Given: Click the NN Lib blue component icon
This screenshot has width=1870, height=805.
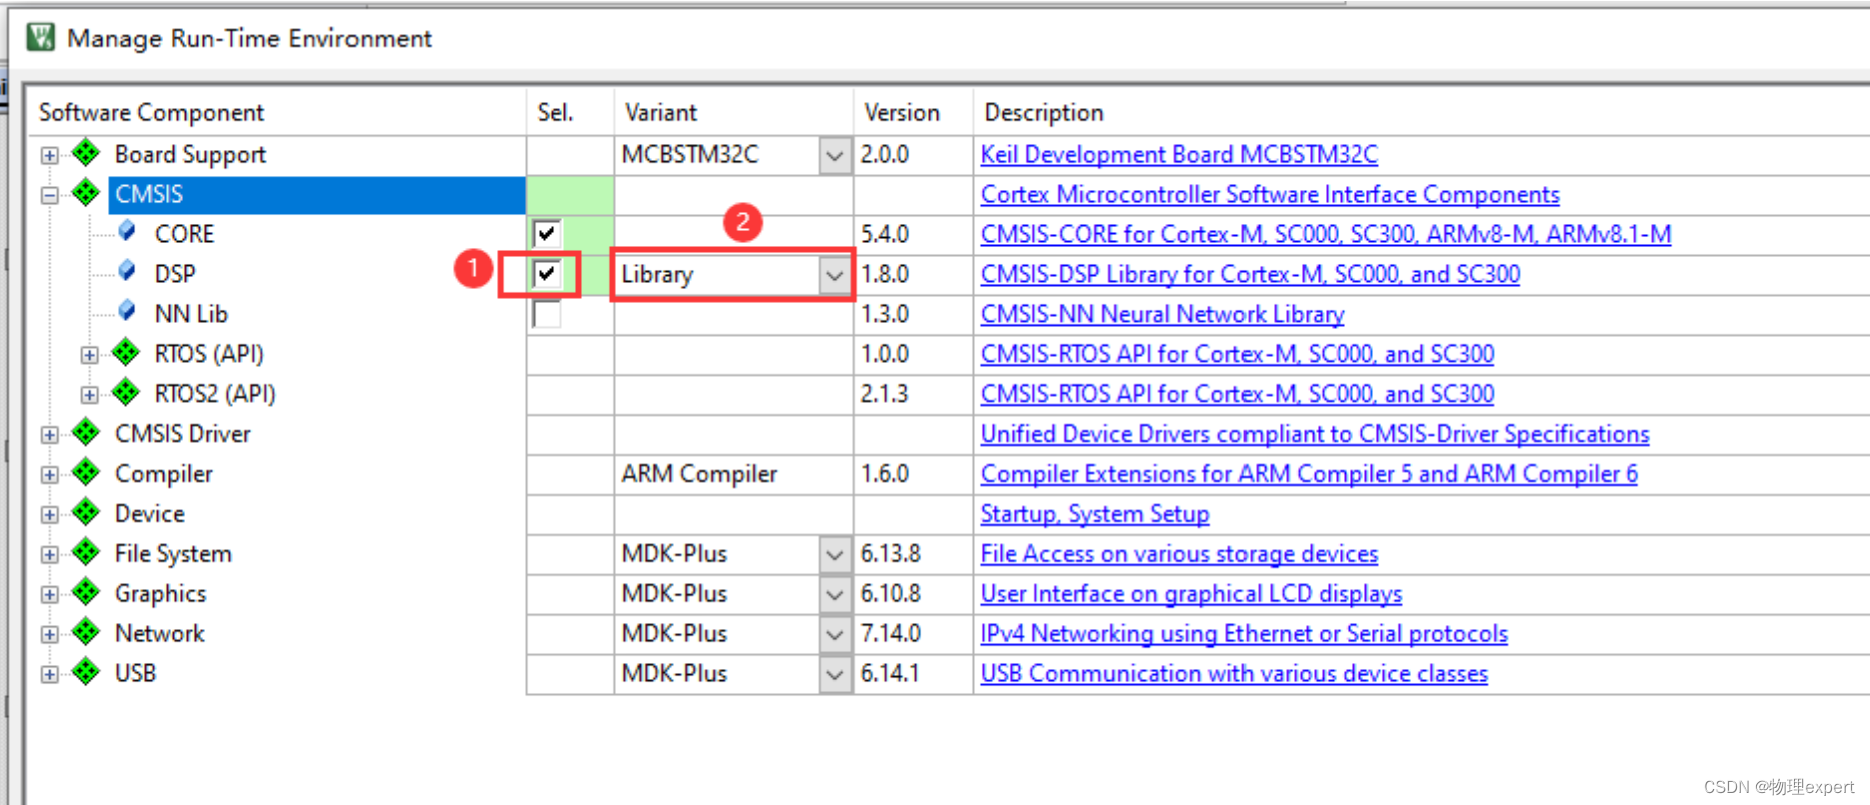Looking at the screenshot, I should coord(127,312).
